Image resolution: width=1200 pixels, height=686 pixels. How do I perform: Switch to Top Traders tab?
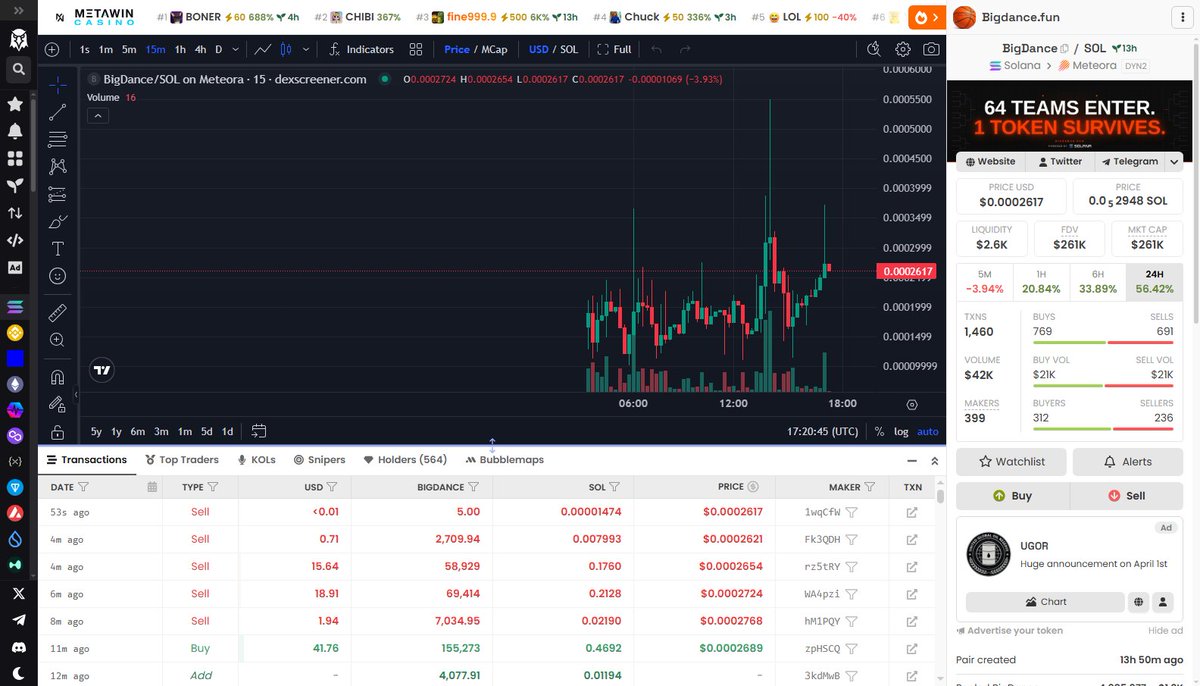182,460
